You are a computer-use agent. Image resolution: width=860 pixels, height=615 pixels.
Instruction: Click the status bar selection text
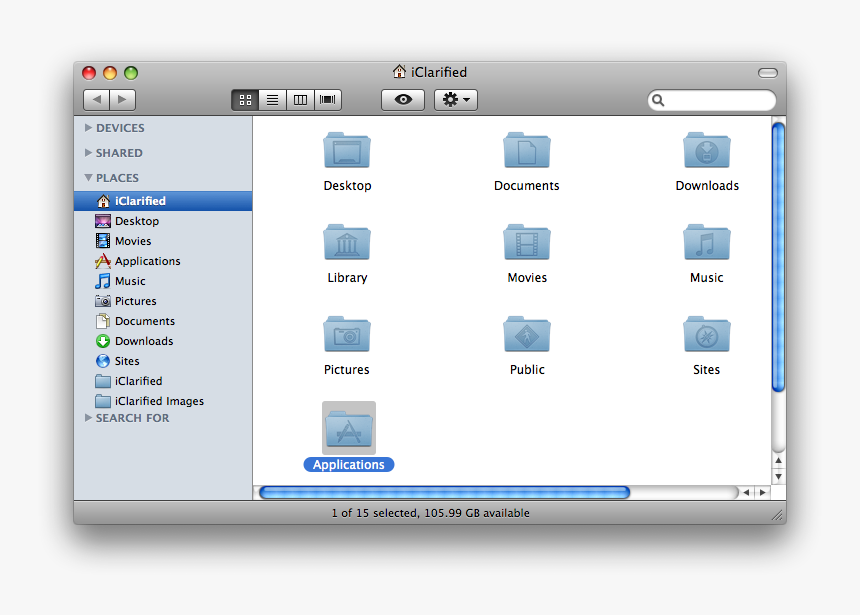[x=431, y=513]
